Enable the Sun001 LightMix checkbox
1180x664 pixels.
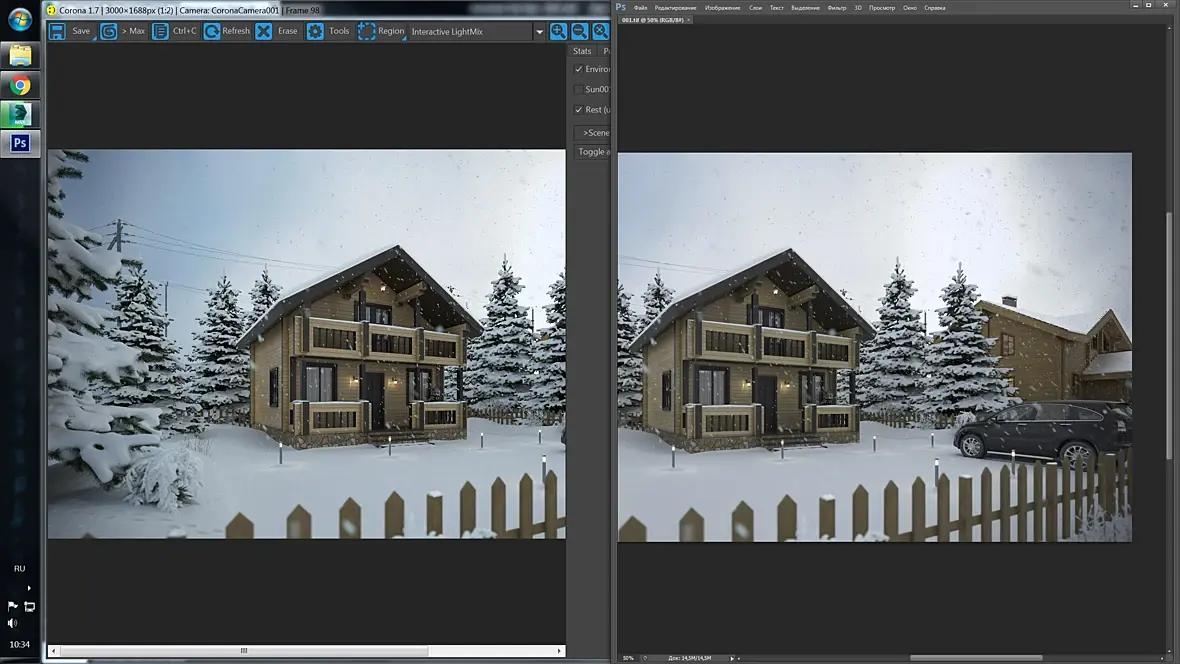pos(579,90)
